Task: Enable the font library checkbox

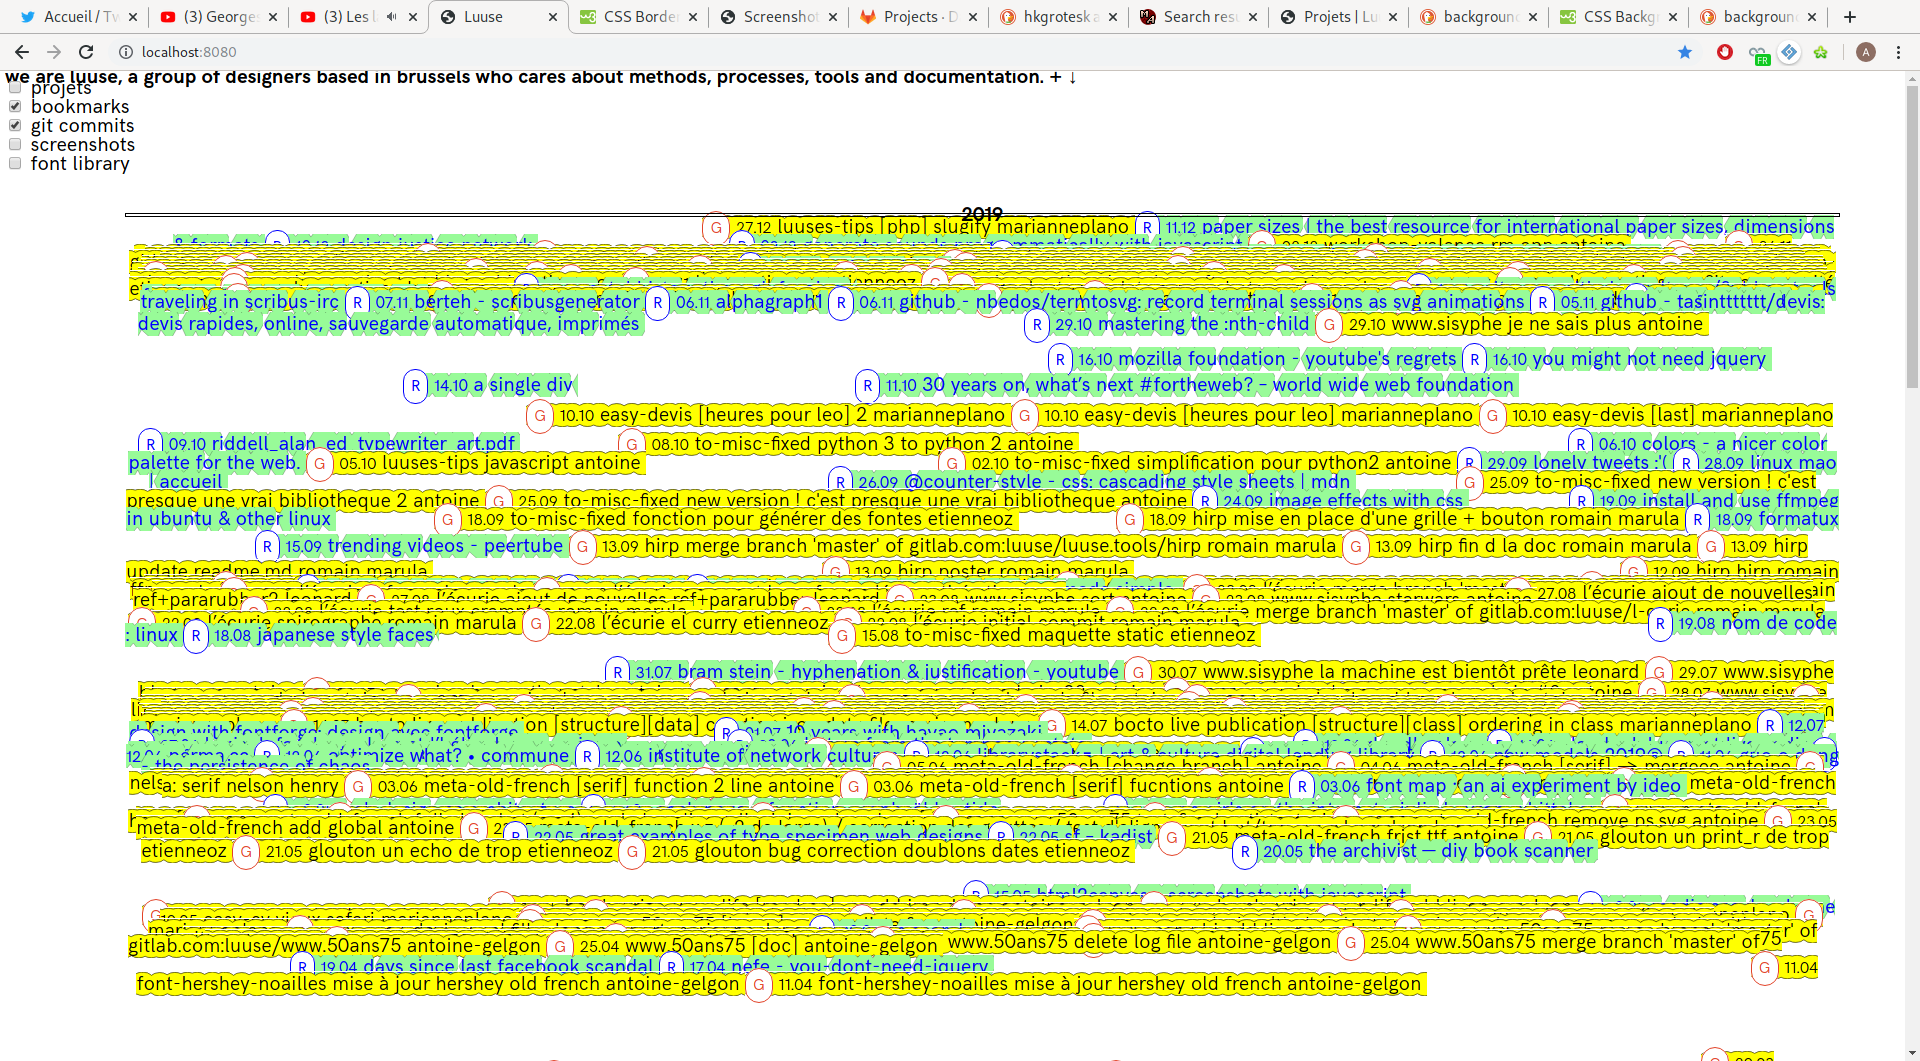Action: tap(15, 163)
